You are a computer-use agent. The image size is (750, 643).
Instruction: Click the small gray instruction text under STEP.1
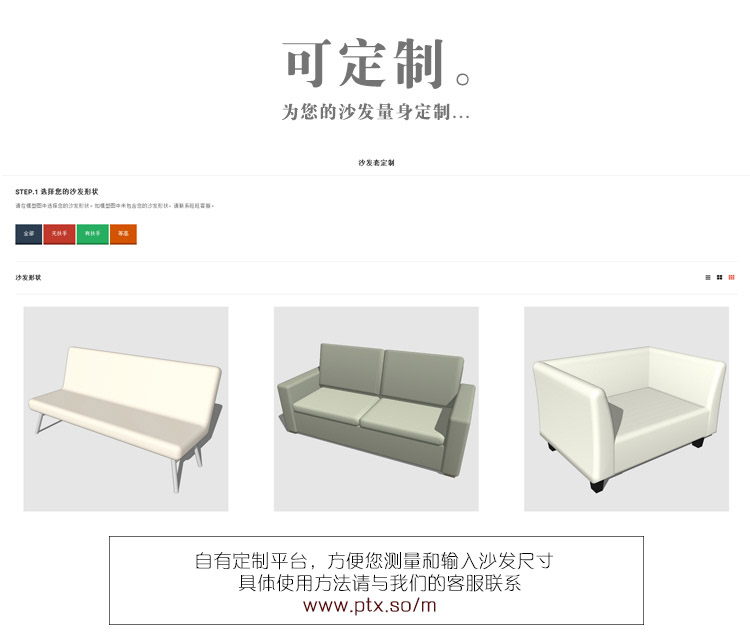pyautogui.click(x=114, y=206)
